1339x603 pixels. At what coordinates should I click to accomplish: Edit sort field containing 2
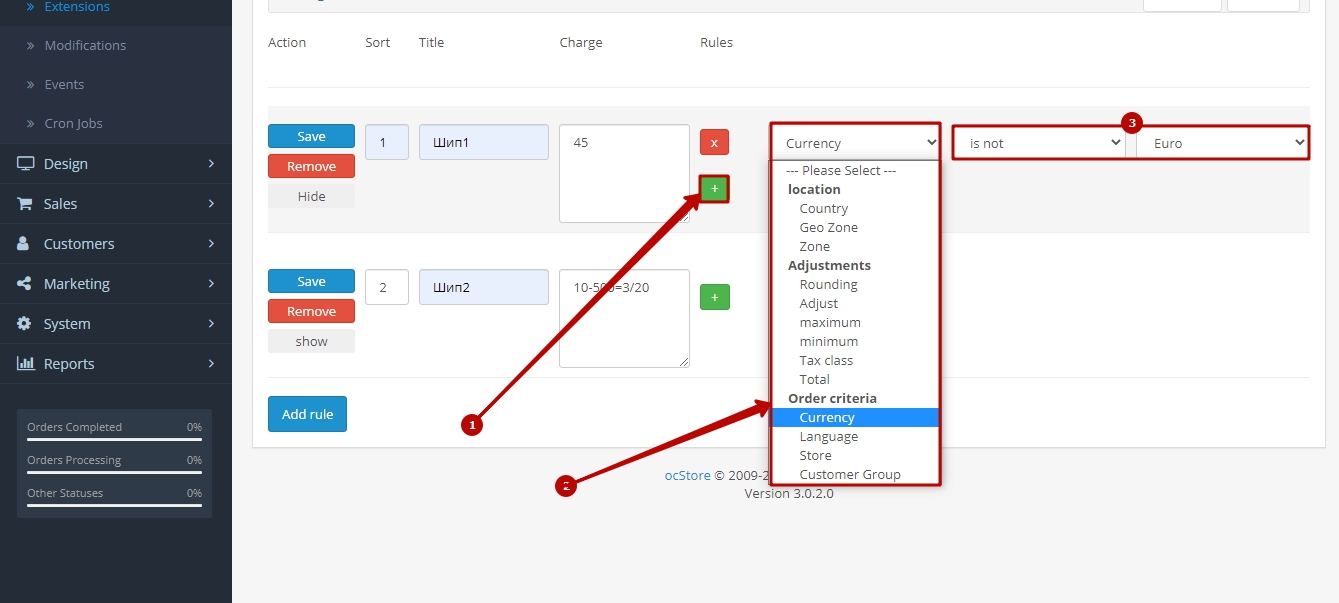(387, 287)
